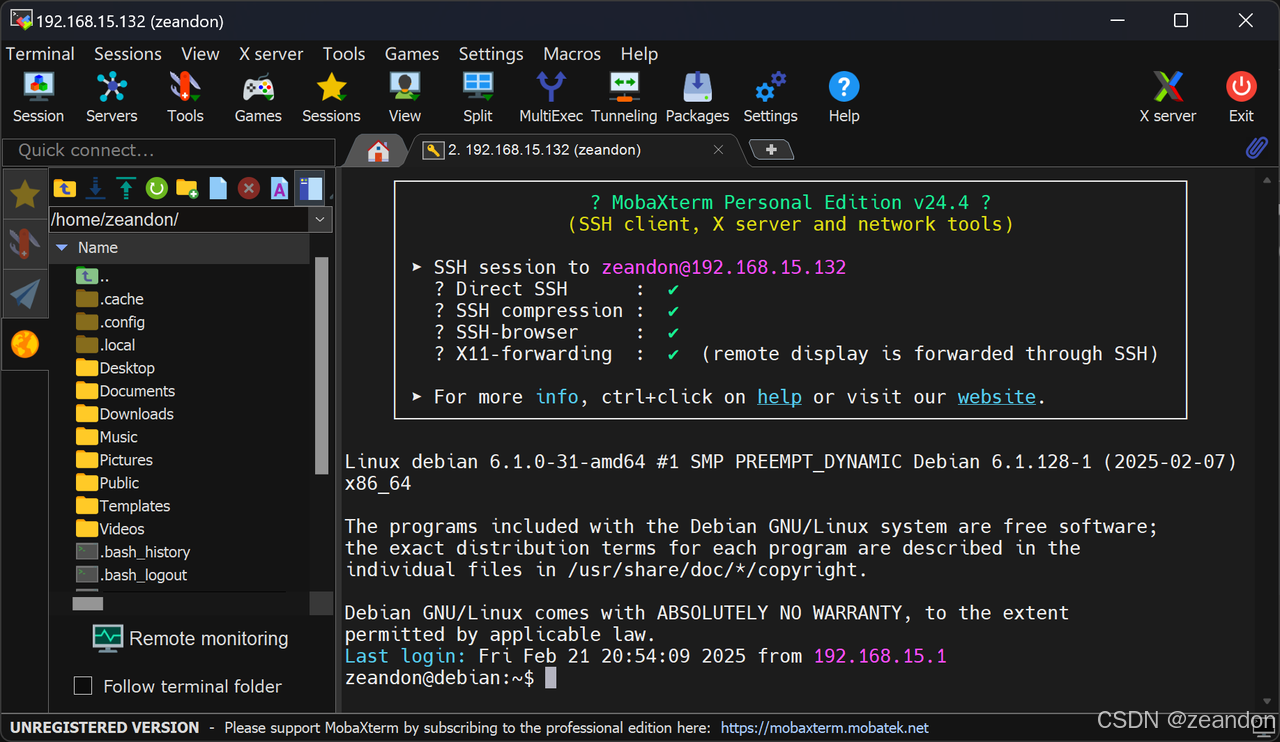Screen dimensions: 1280x742
Task: Click the Remote monitoring button
Action: pos(190,638)
